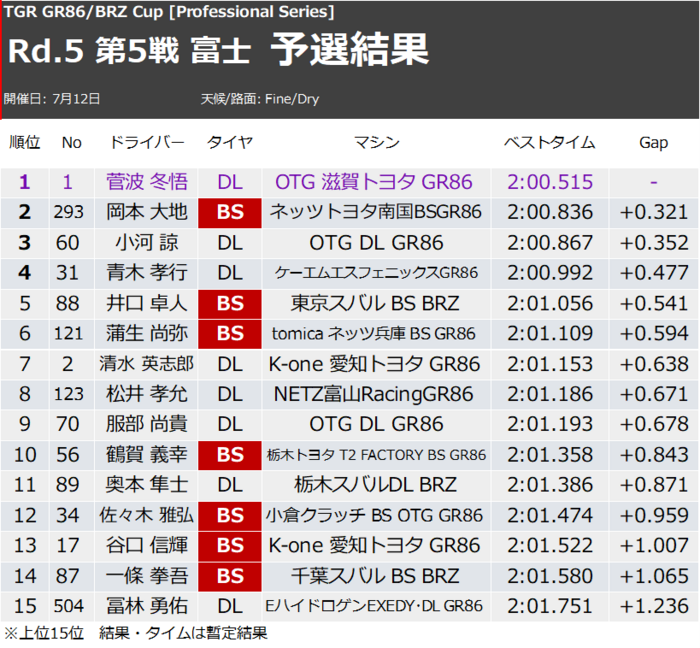Click gap value +0.843

654,455
